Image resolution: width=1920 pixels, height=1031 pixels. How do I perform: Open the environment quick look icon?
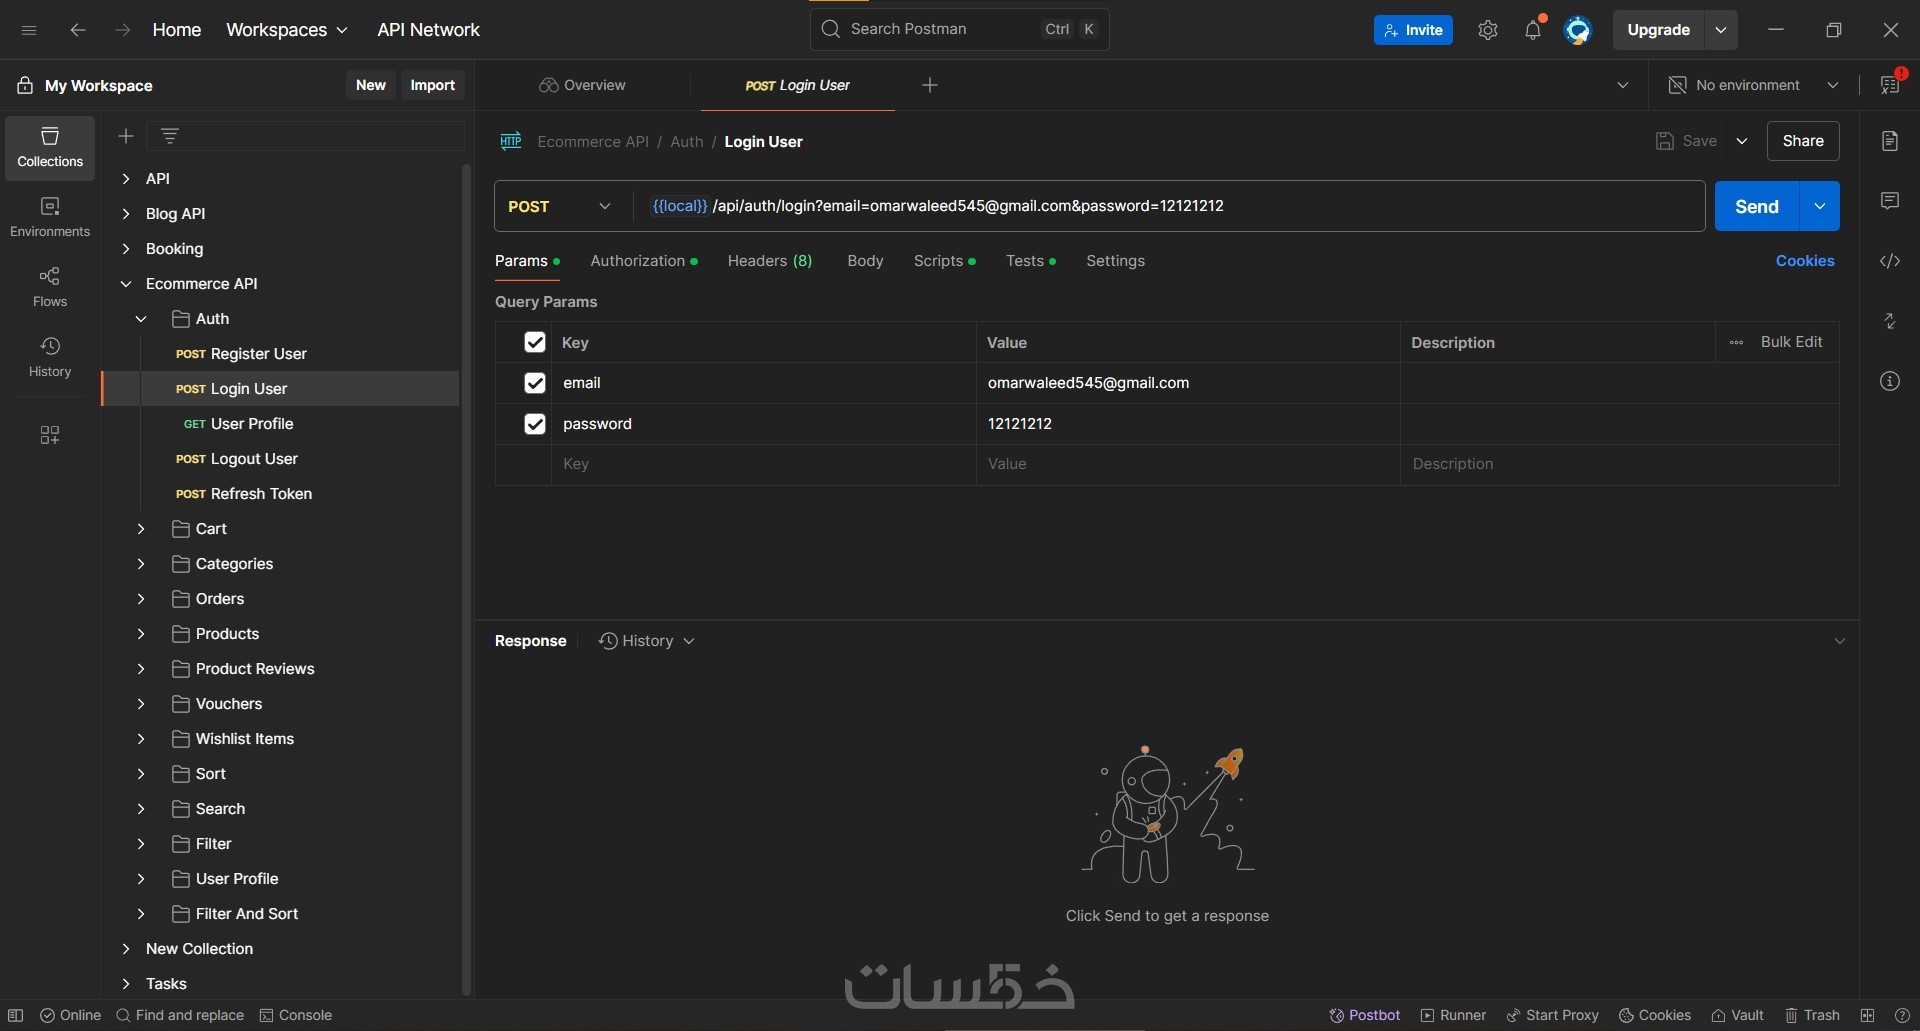(x=1890, y=85)
